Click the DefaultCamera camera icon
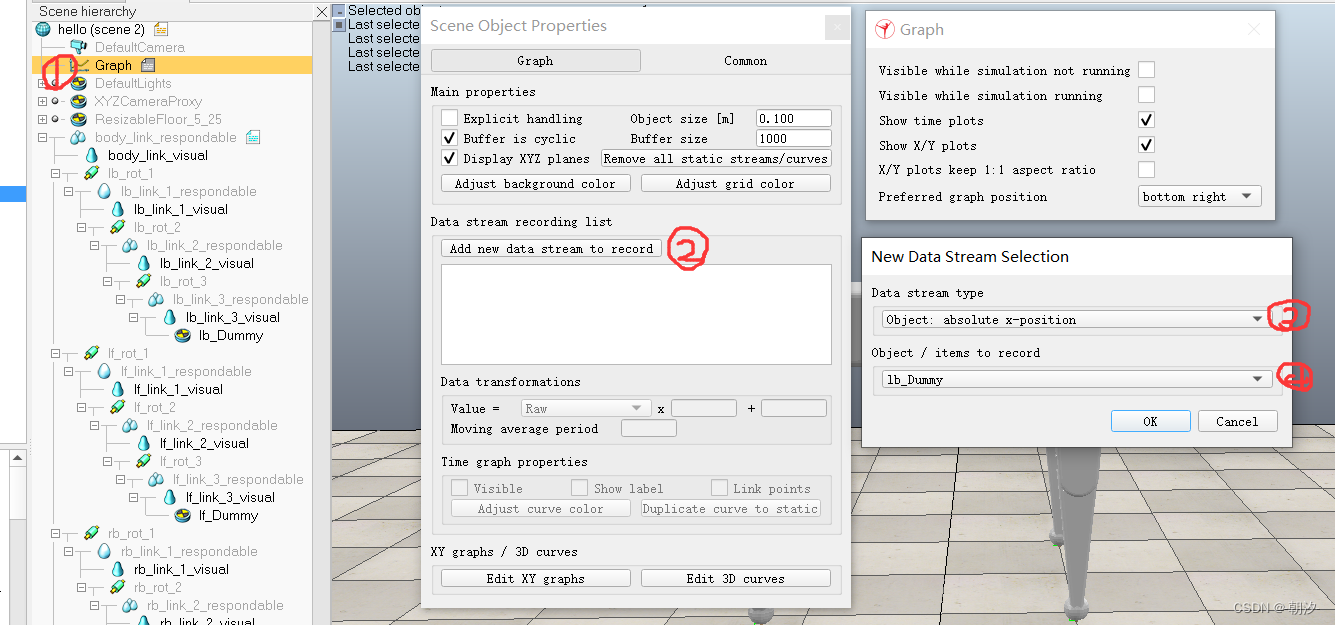Viewport: 1335px width, 625px height. point(79,46)
